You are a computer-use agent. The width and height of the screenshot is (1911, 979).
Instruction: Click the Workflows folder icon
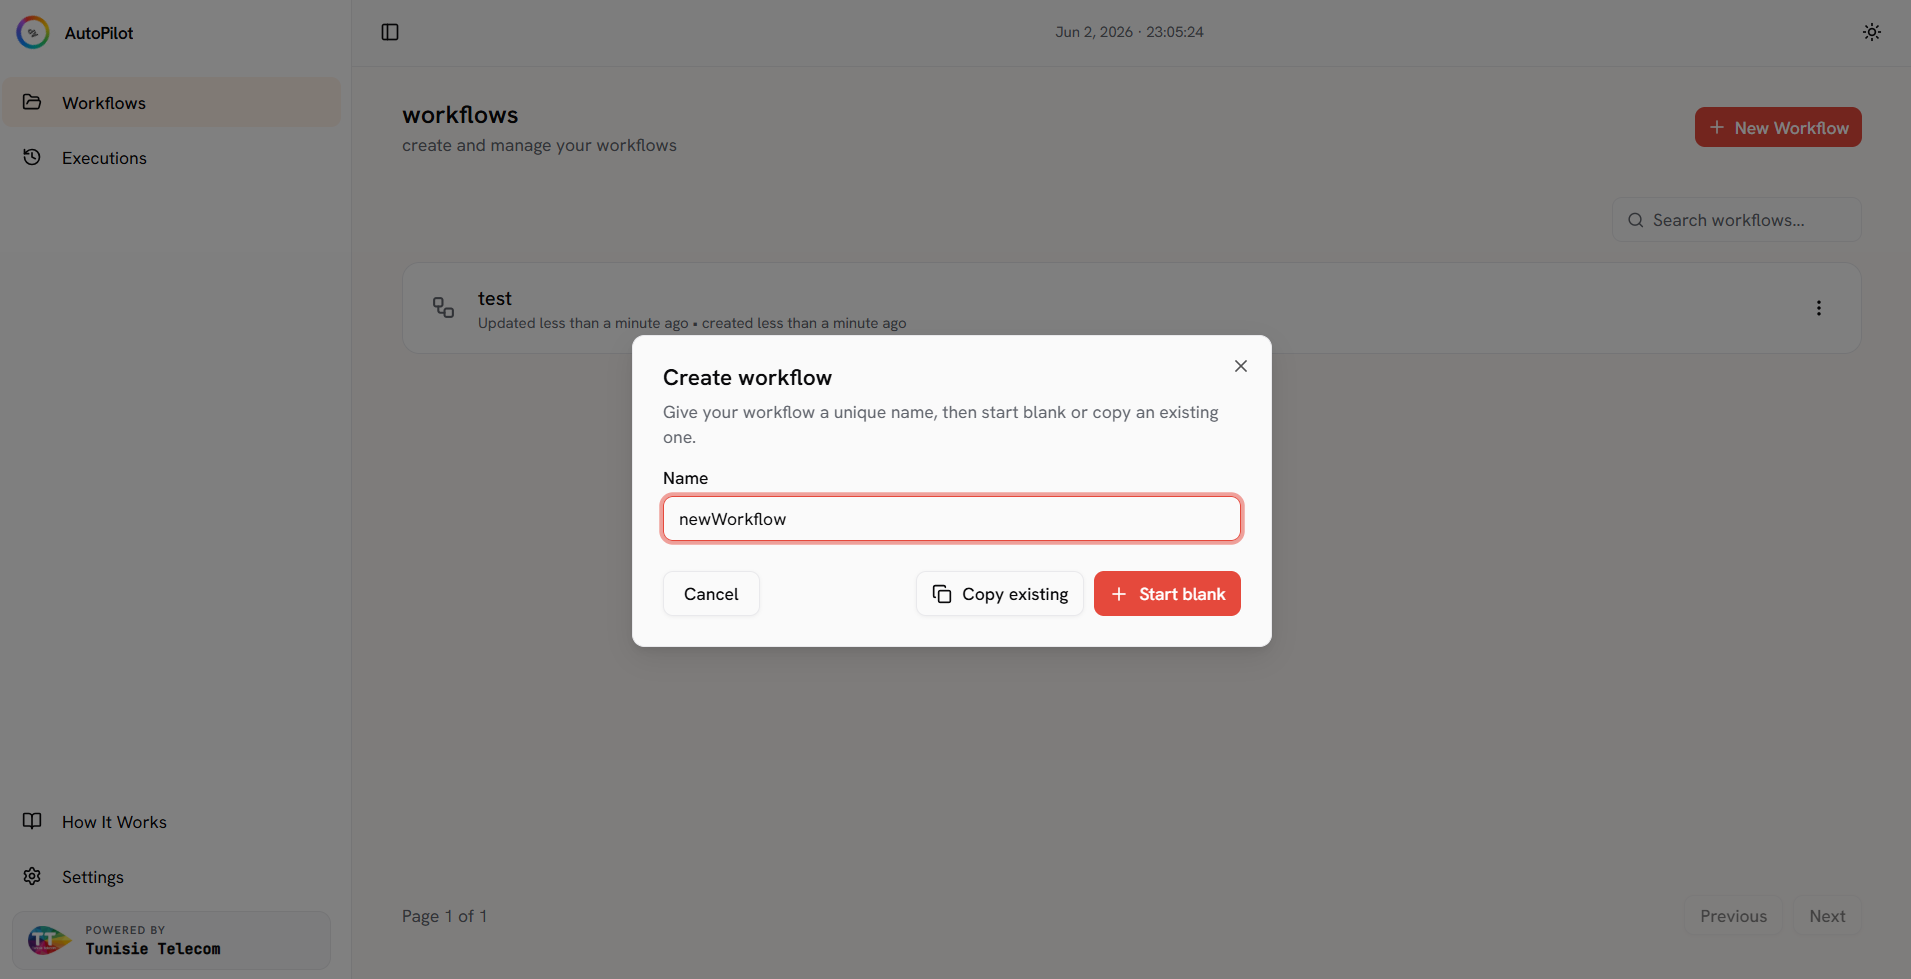[x=32, y=102]
